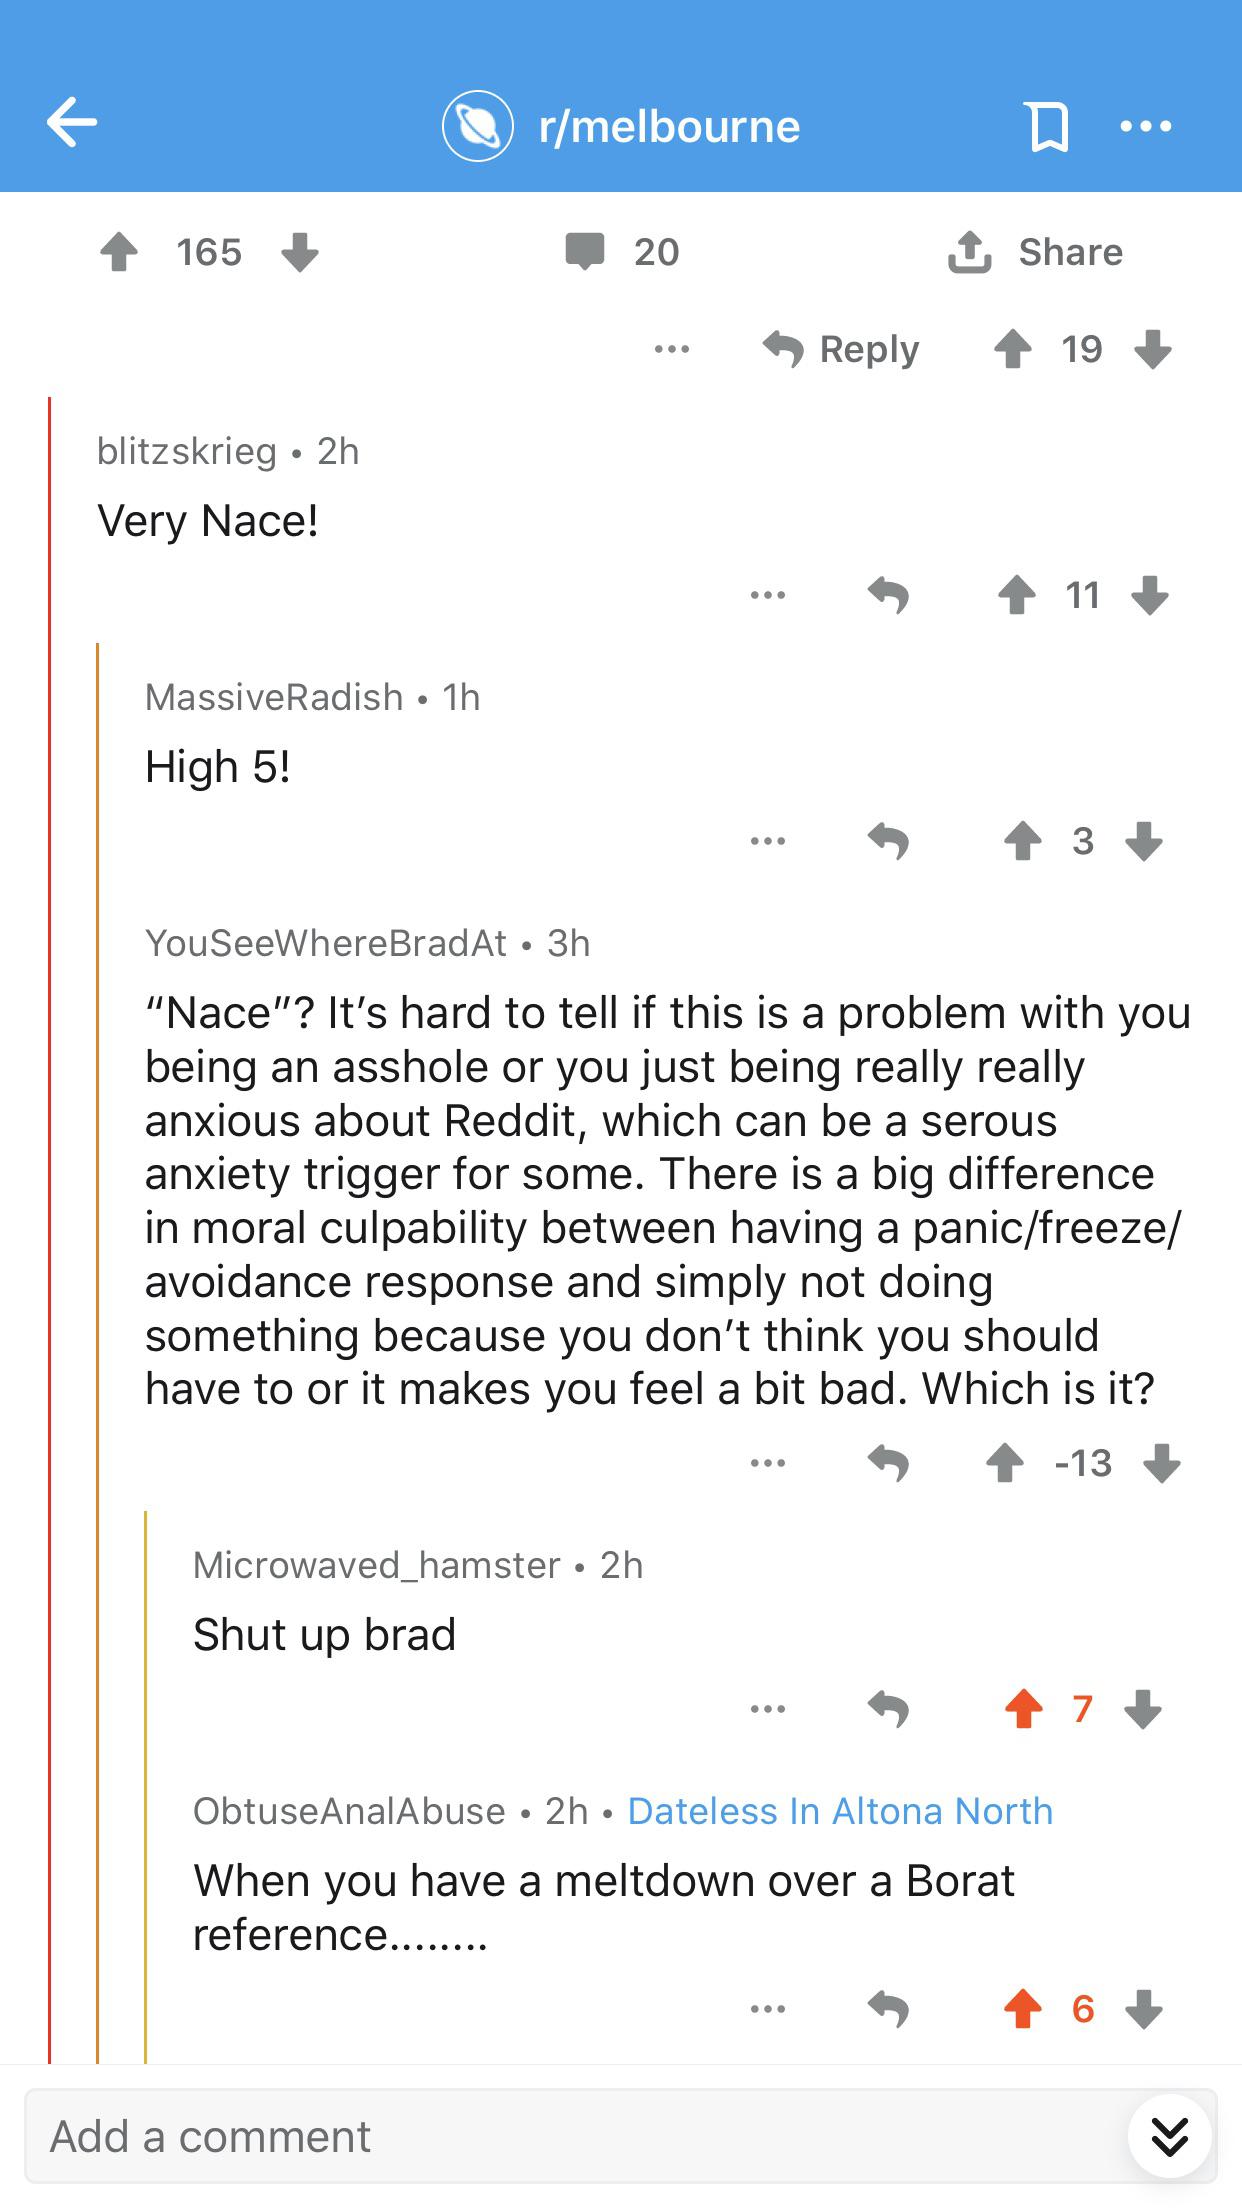
Task: Open Microwaved_hamster's profile
Action: (x=374, y=1563)
